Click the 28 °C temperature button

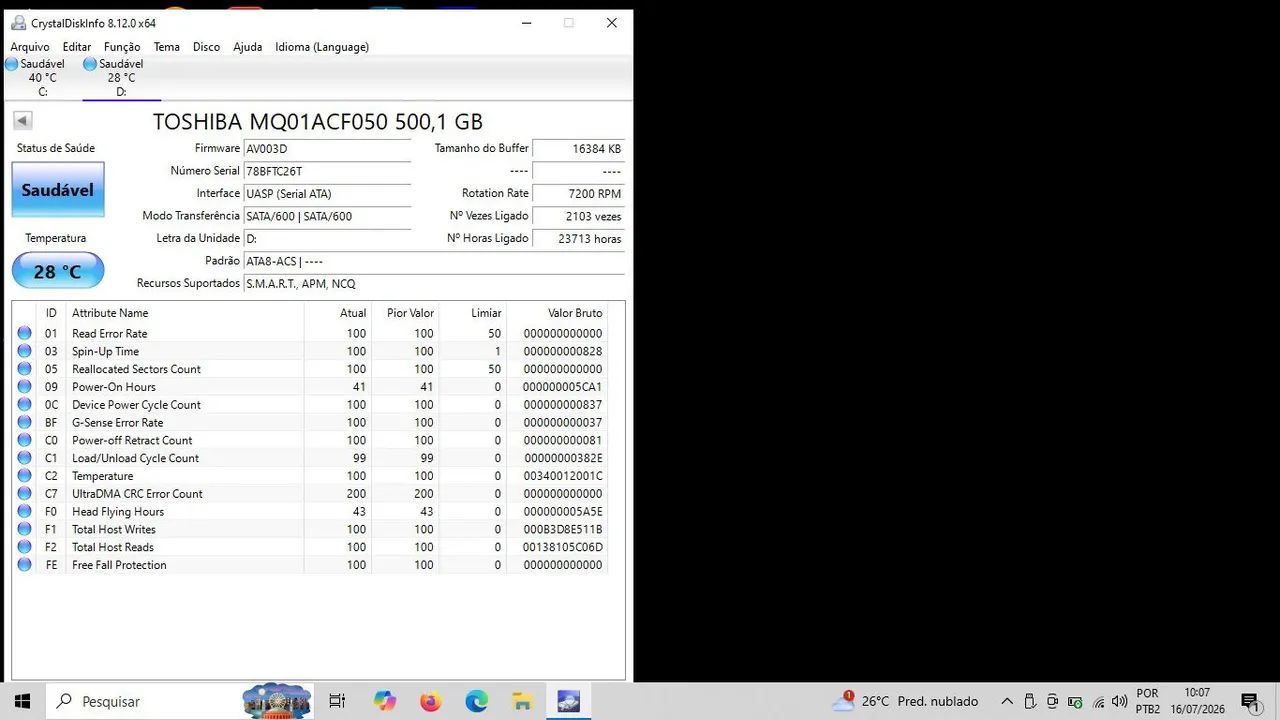58,271
